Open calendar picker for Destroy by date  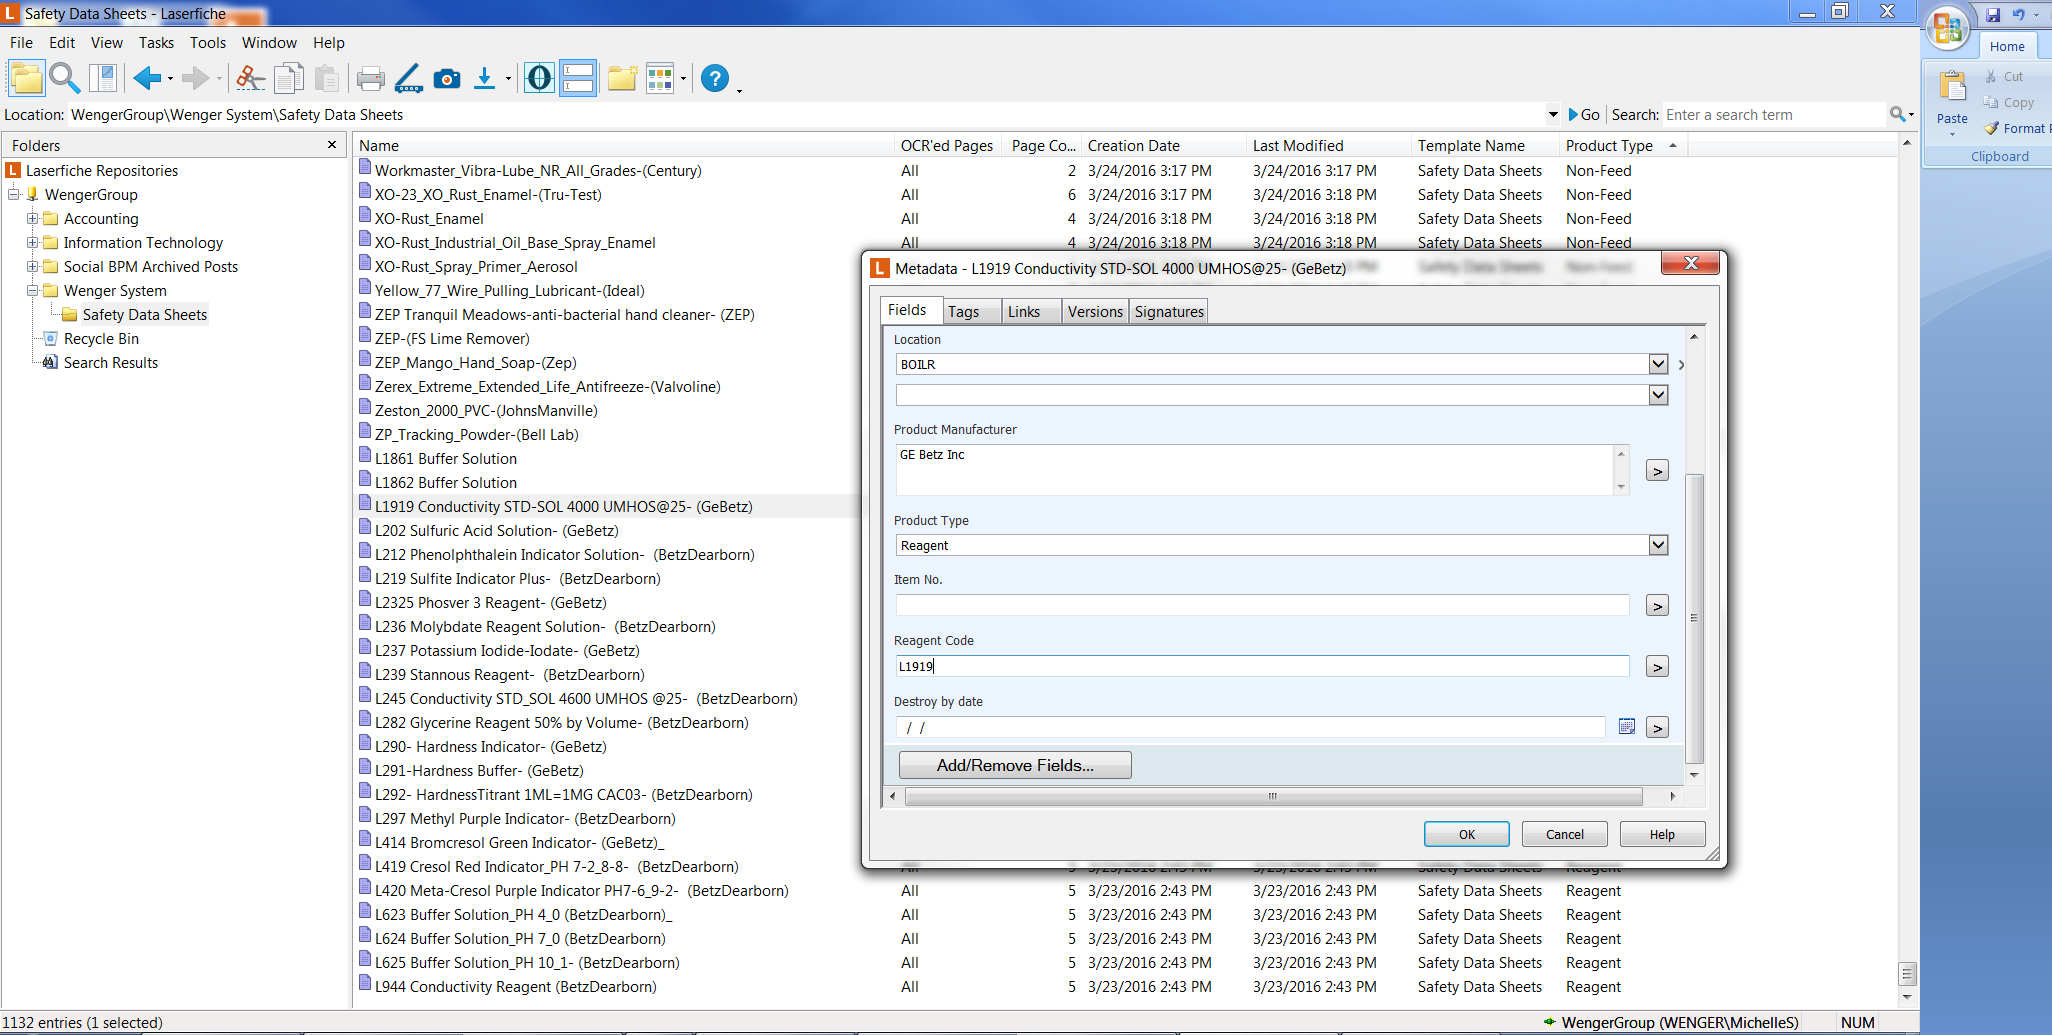(x=1626, y=727)
